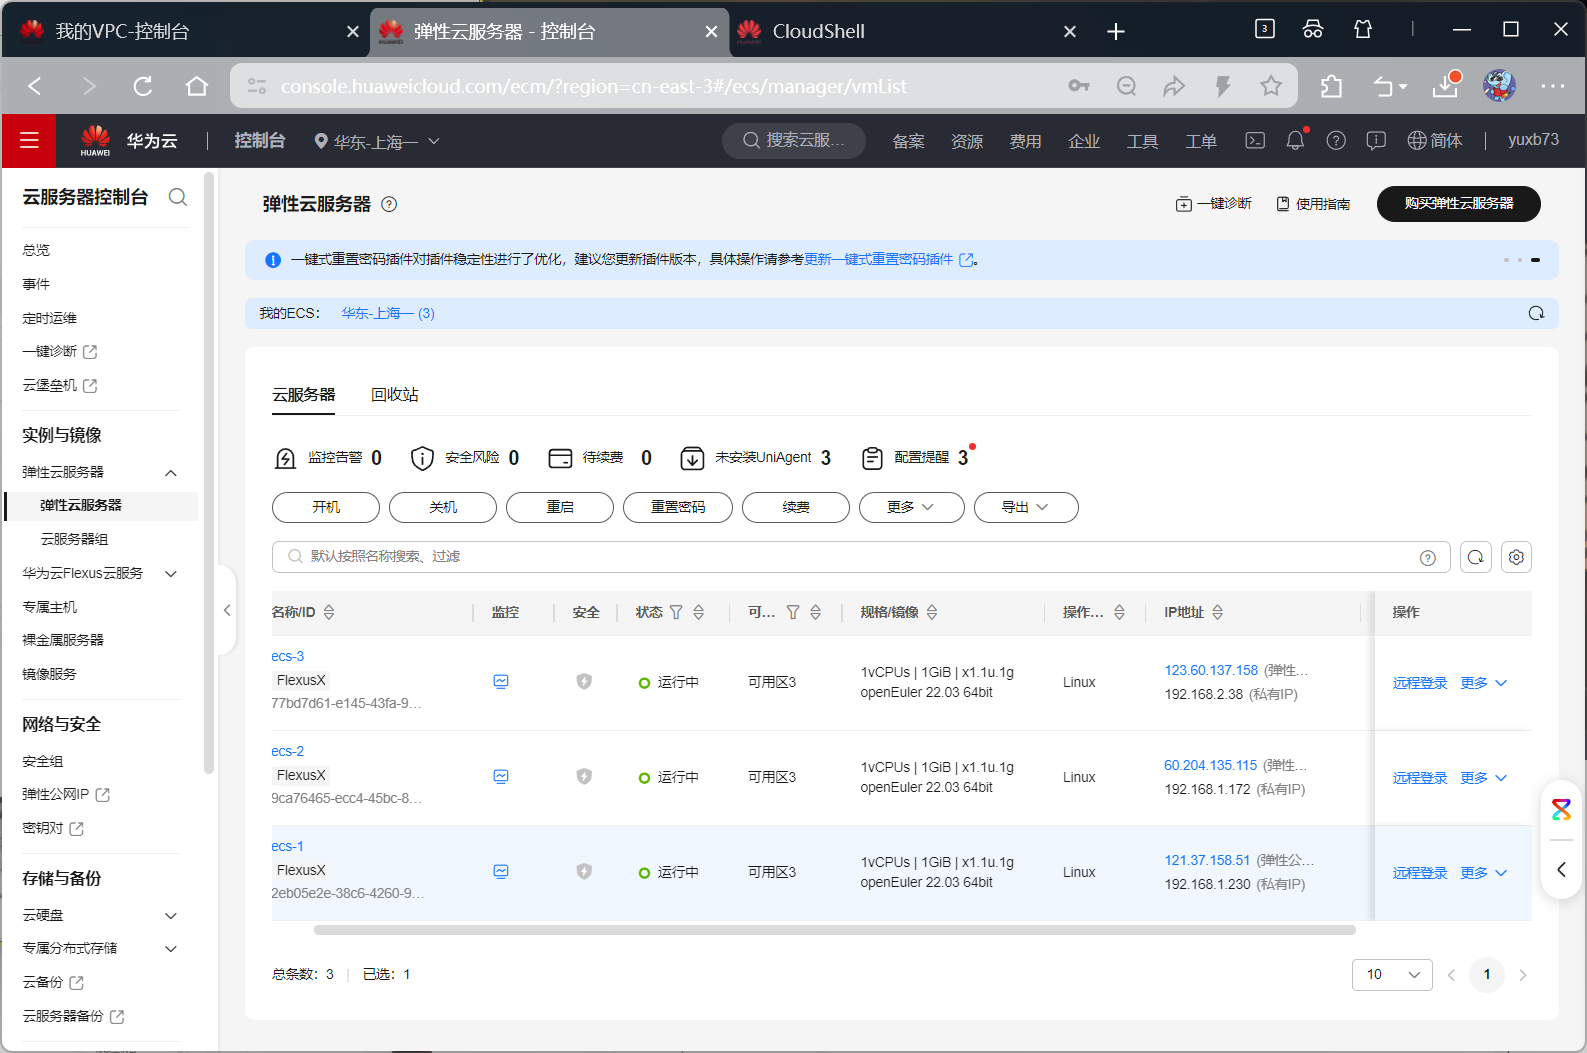
Task: Expand 专属分布式存储 sidebar group
Action: 171,949
